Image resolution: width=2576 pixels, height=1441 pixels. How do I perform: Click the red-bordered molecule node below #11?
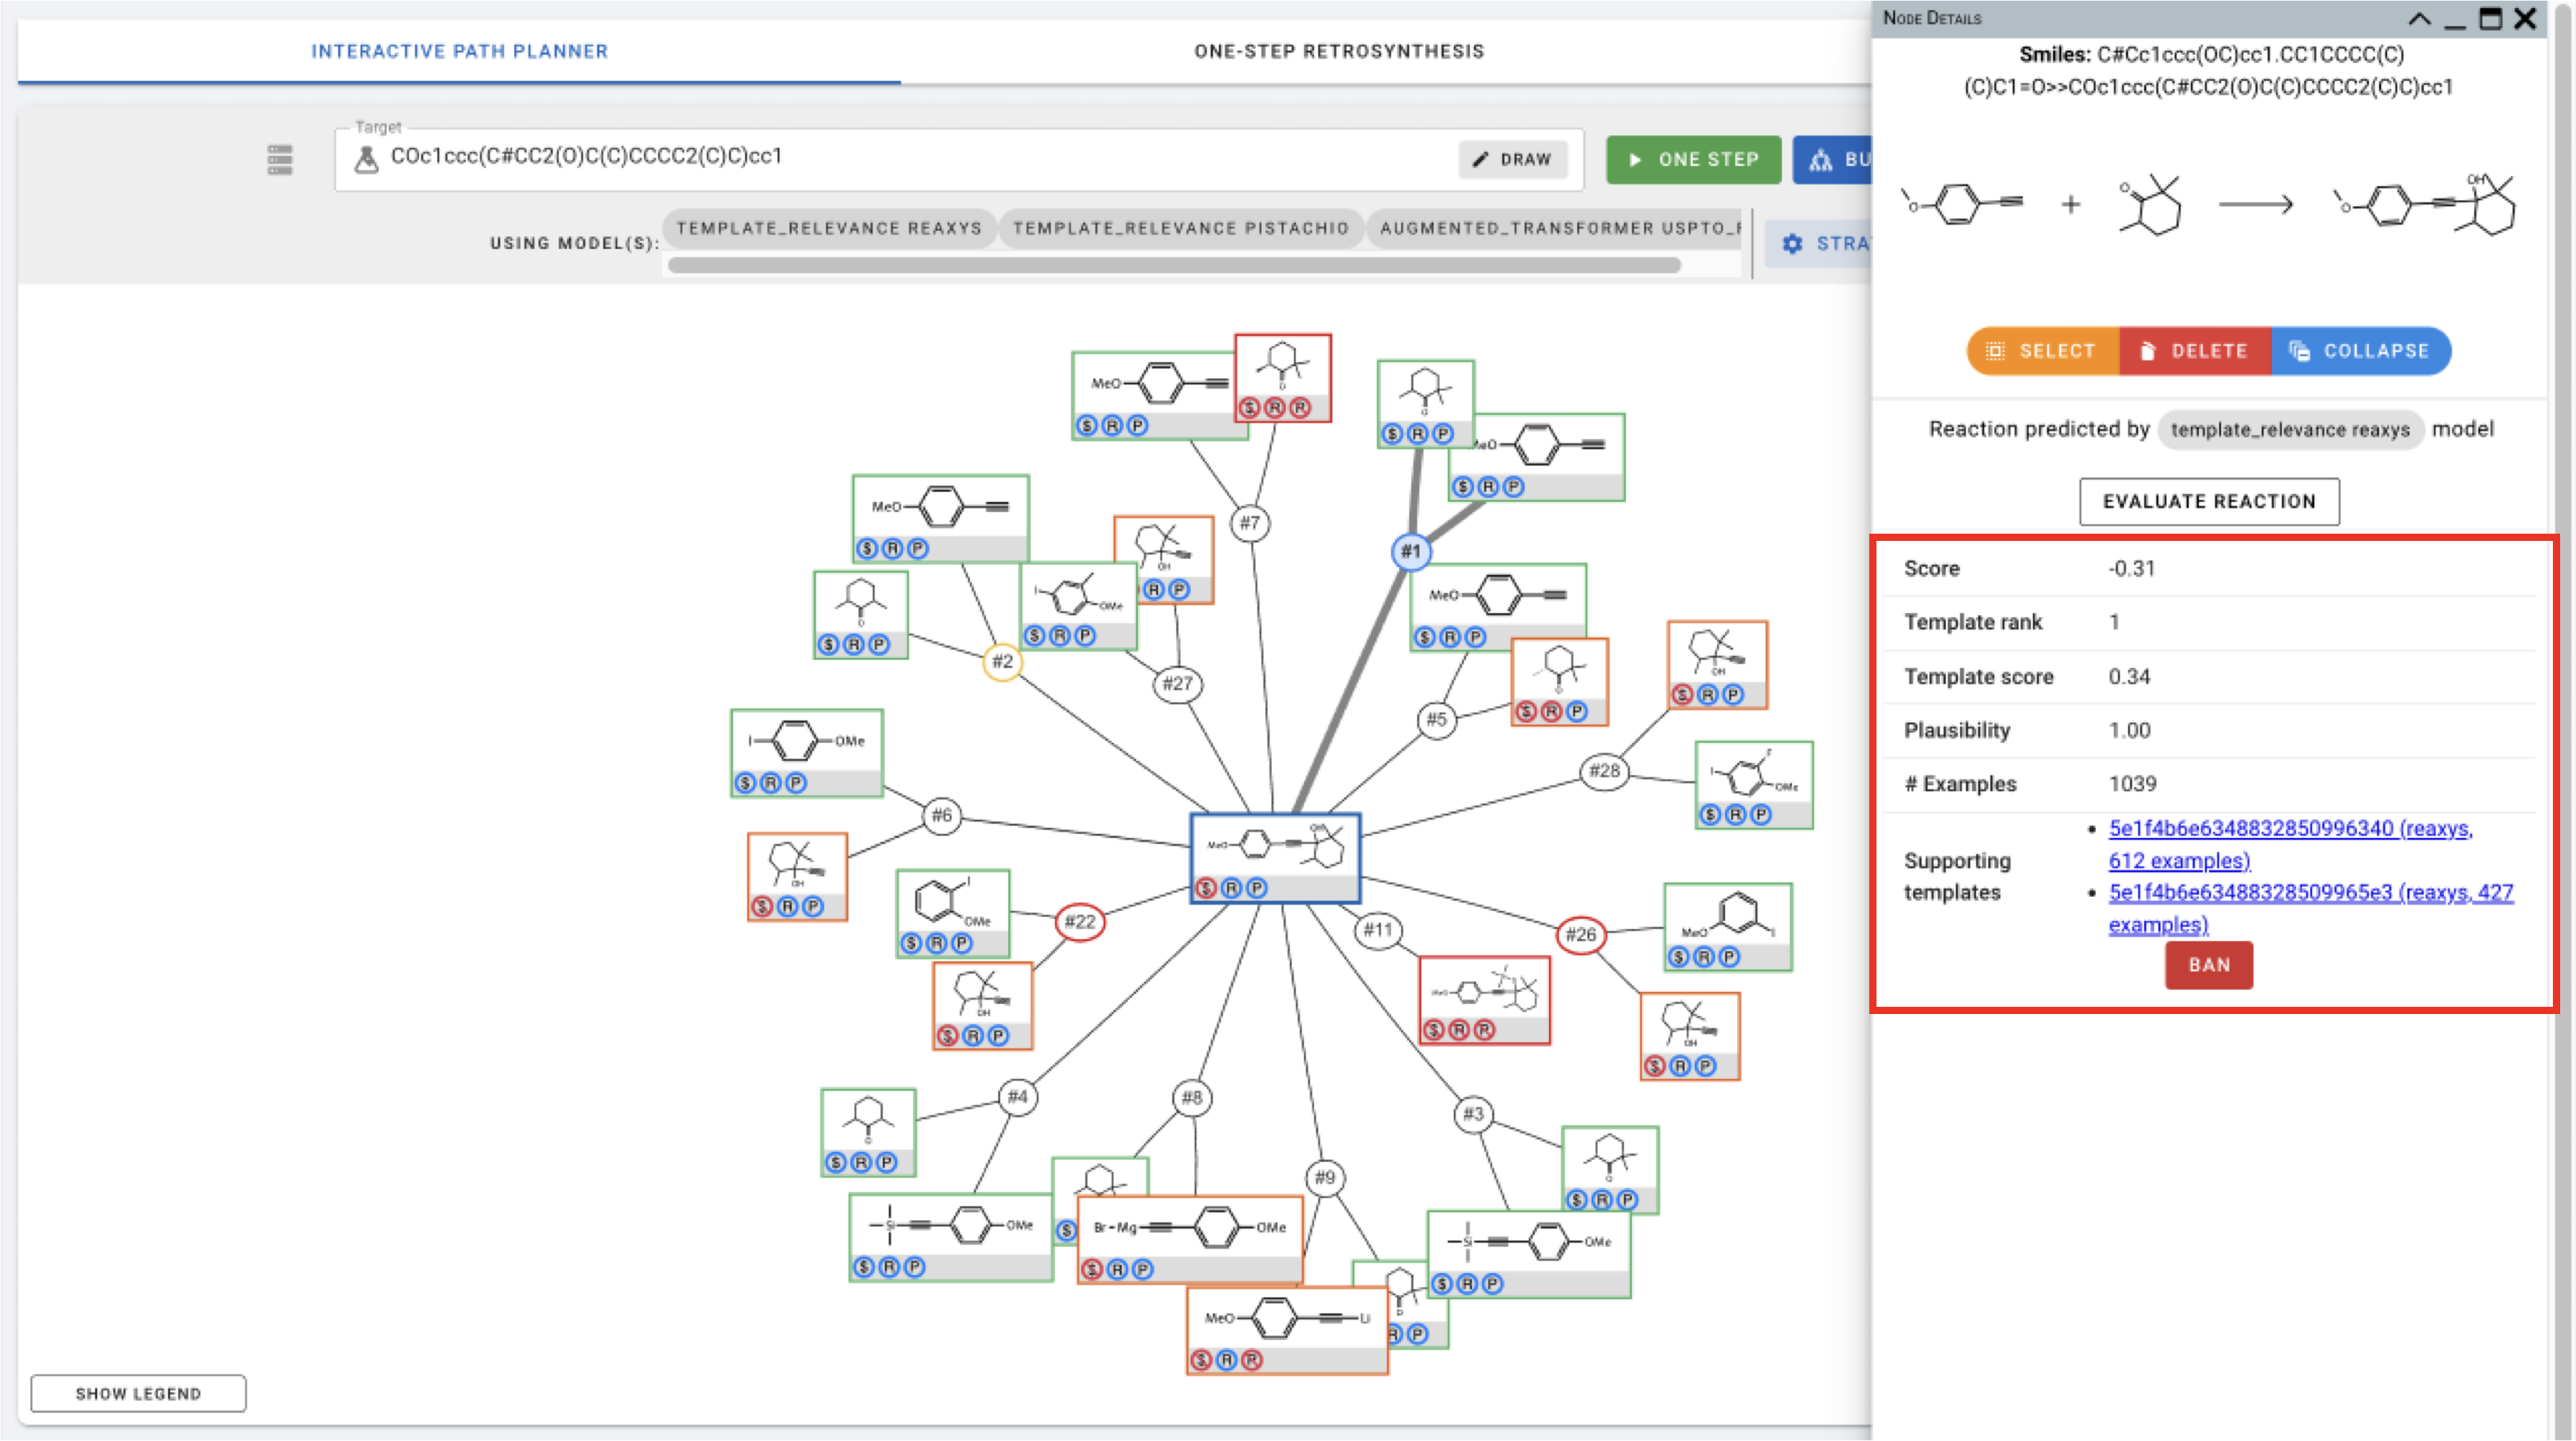click(1485, 1001)
